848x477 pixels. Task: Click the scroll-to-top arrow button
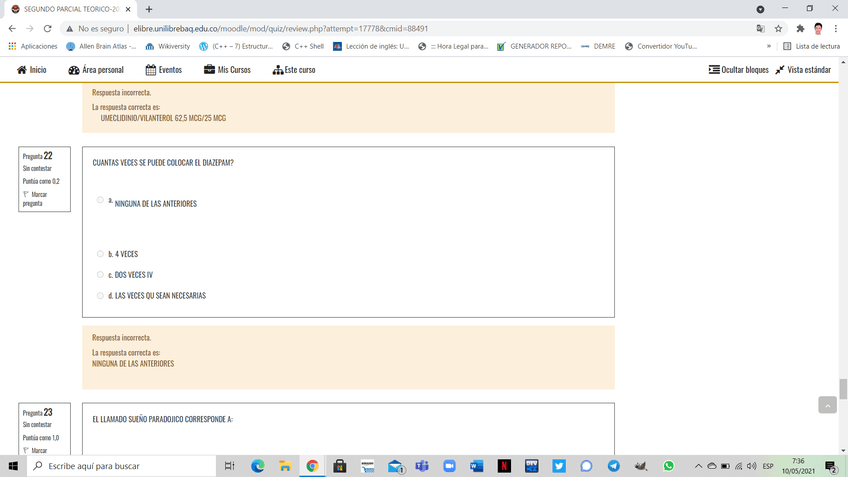827,405
